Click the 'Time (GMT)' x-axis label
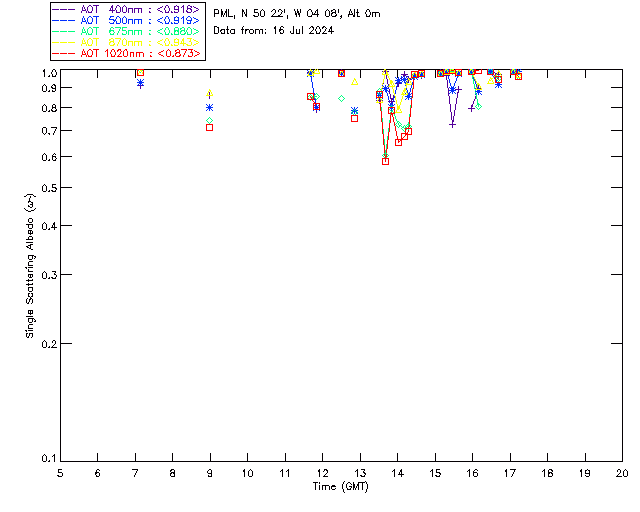Screen dimensions: 640x512 click(x=340, y=487)
